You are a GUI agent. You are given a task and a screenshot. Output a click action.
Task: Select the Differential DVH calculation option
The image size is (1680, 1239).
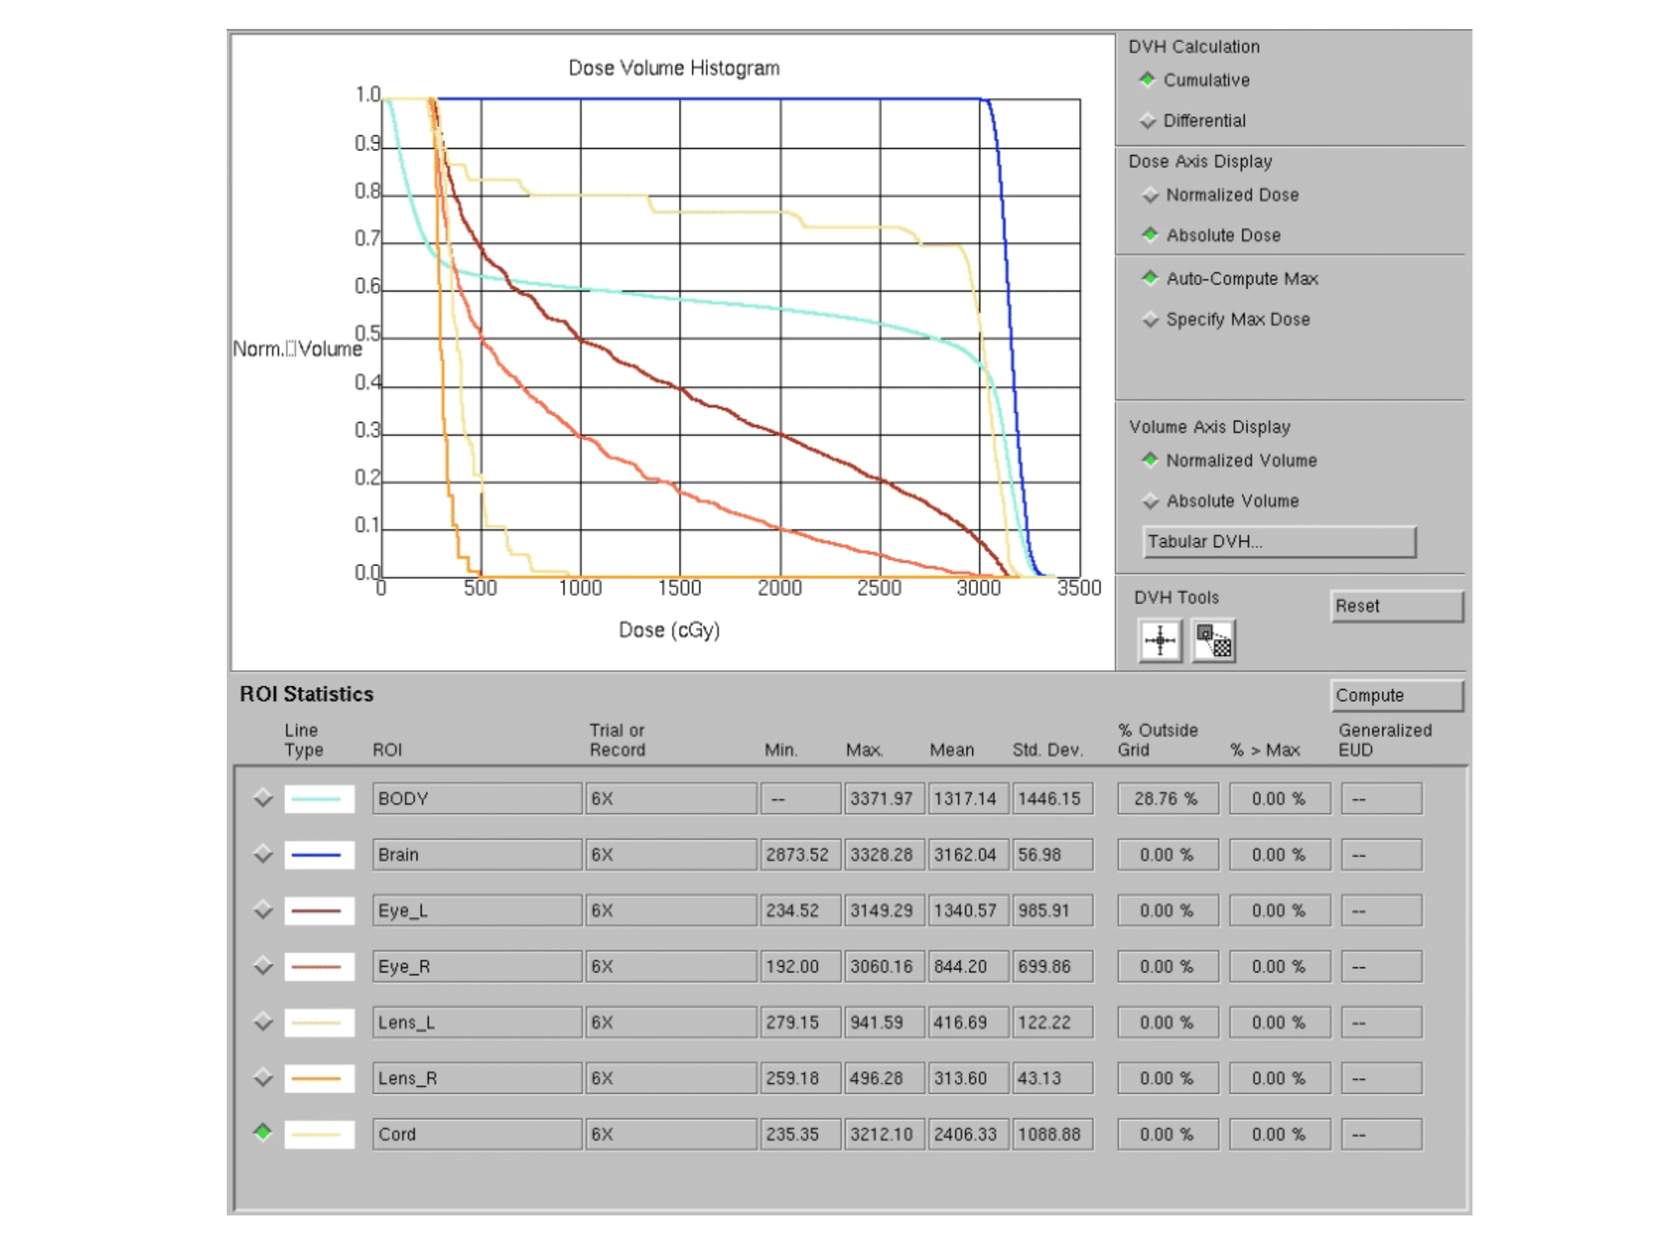point(1148,121)
